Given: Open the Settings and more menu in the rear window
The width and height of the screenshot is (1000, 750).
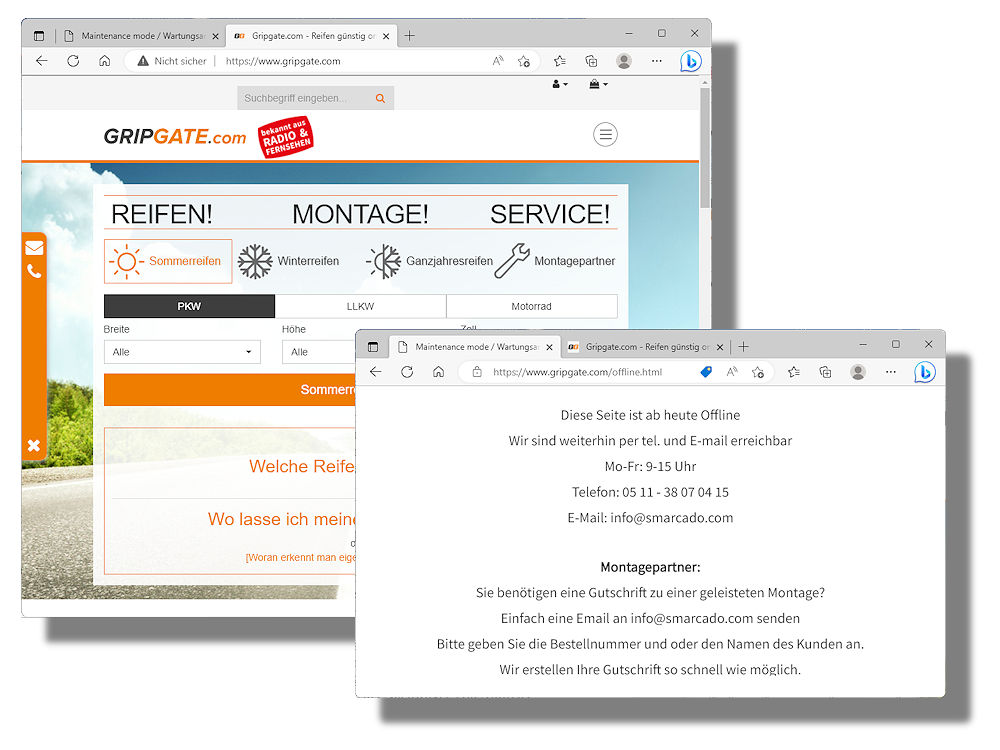Looking at the screenshot, I should click(x=656, y=61).
